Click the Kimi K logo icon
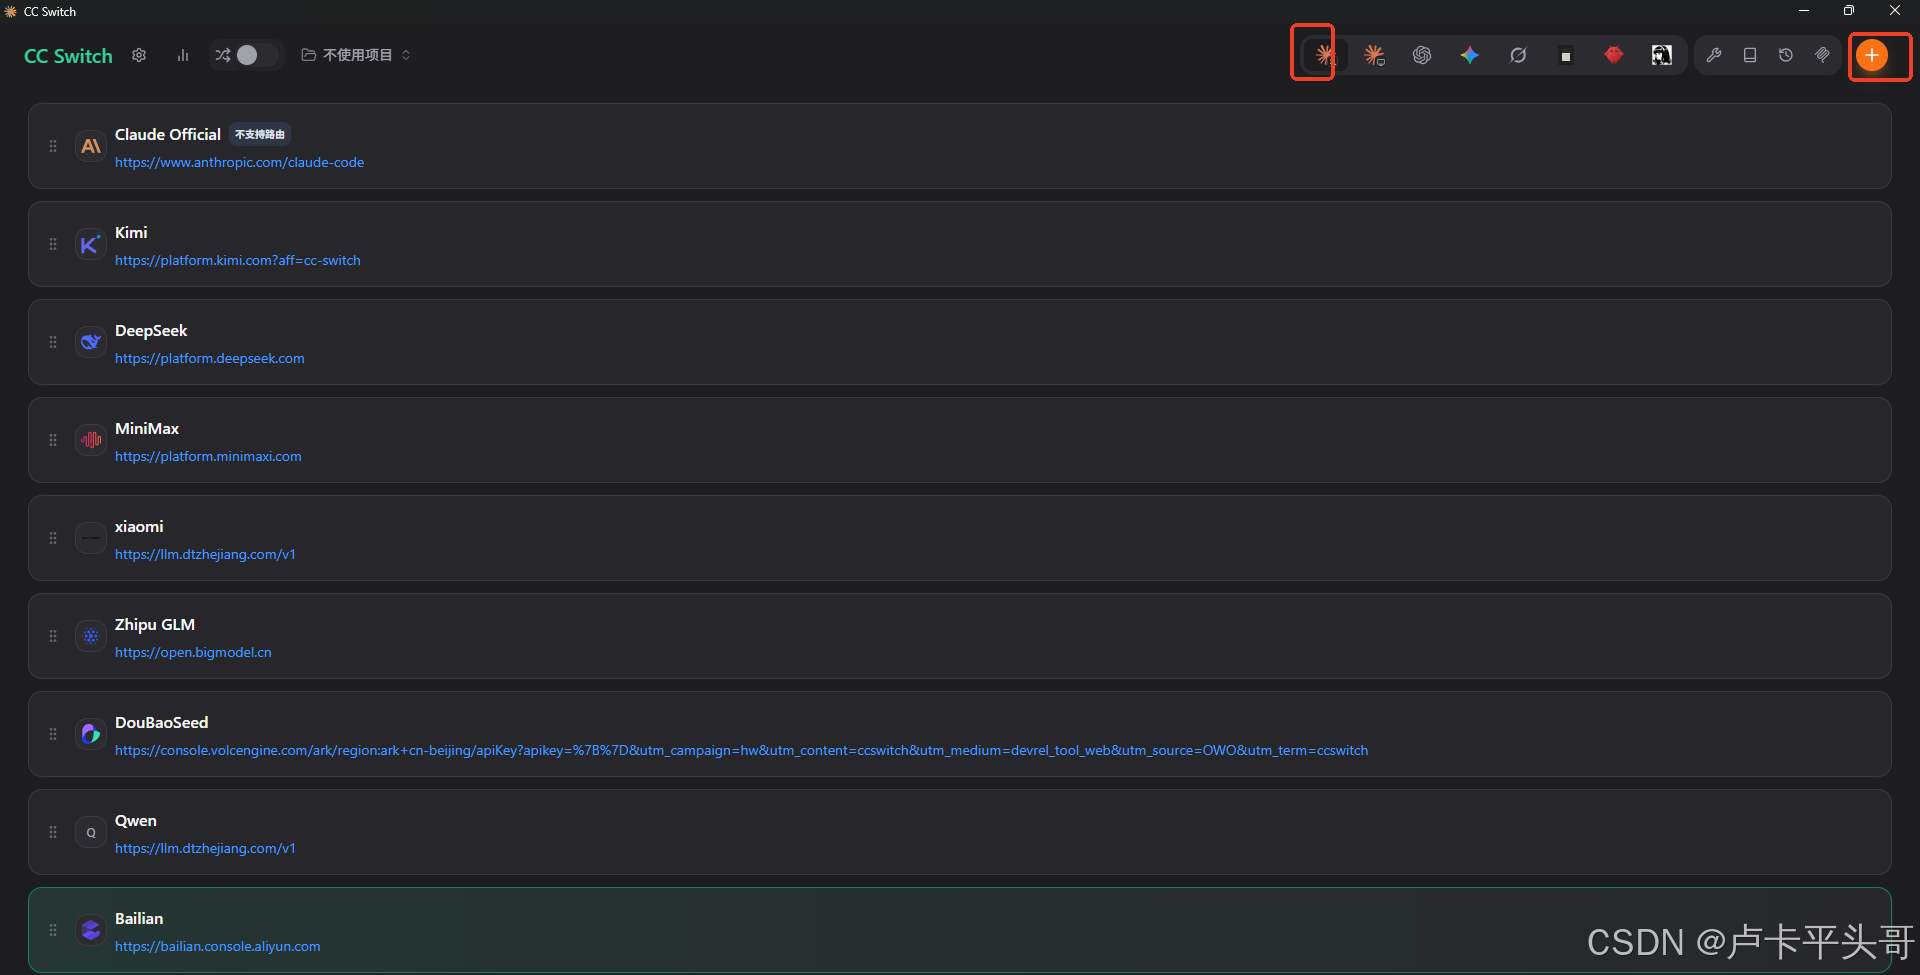Viewport: 1920px width, 975px height. pyautogui.click(x=91, y=244)
